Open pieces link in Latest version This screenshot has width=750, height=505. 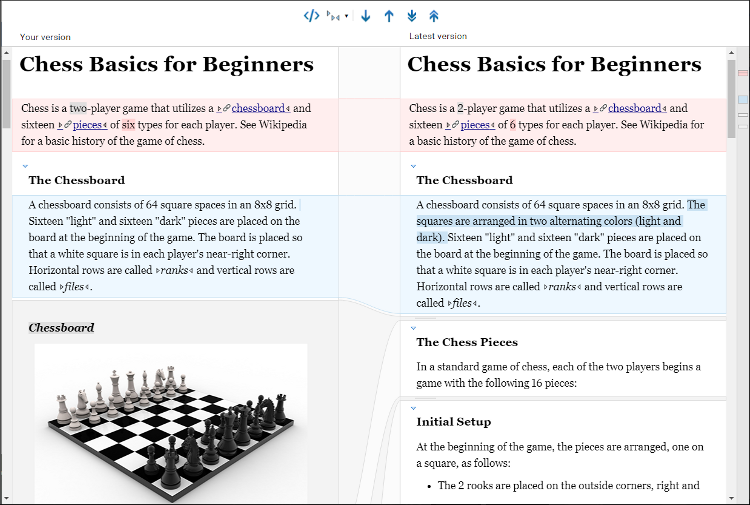(475, 125)
